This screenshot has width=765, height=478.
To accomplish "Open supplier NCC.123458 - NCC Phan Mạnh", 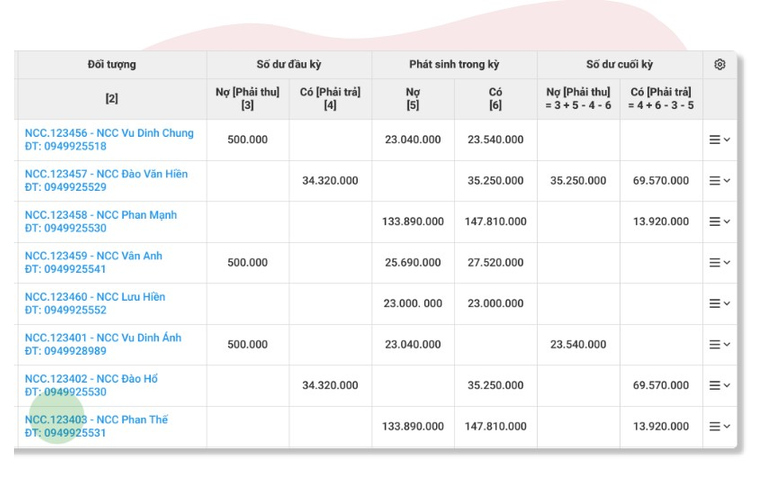I will point(101,215).
